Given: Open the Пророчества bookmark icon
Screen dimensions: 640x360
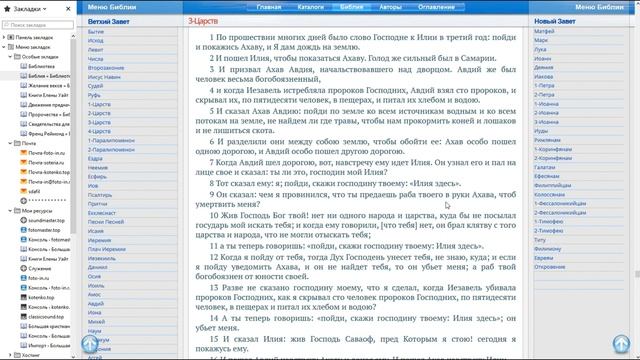Looking at the screenshot, I should point(24,114).
